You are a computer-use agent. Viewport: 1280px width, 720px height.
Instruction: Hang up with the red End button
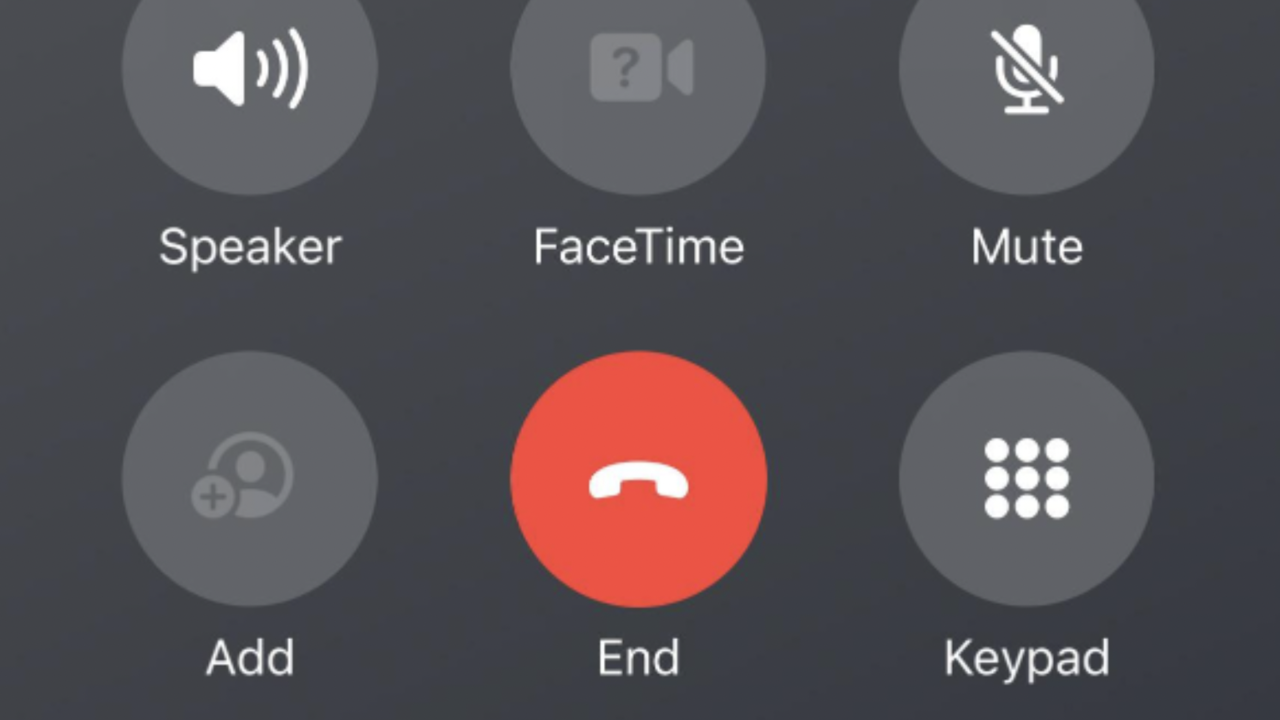pyautogui.click(x=639, y=479)
